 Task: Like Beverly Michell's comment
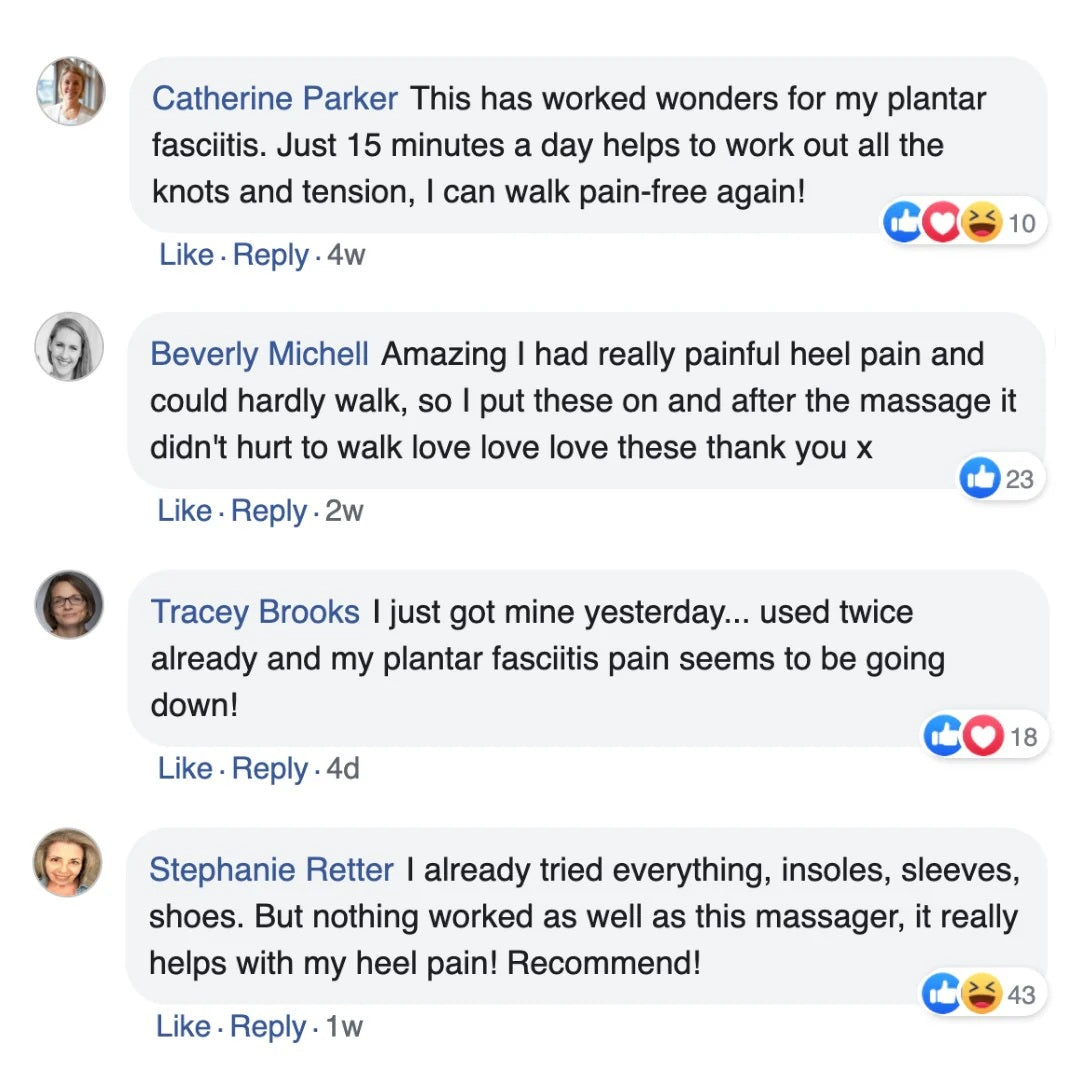[x=184, y=511]
